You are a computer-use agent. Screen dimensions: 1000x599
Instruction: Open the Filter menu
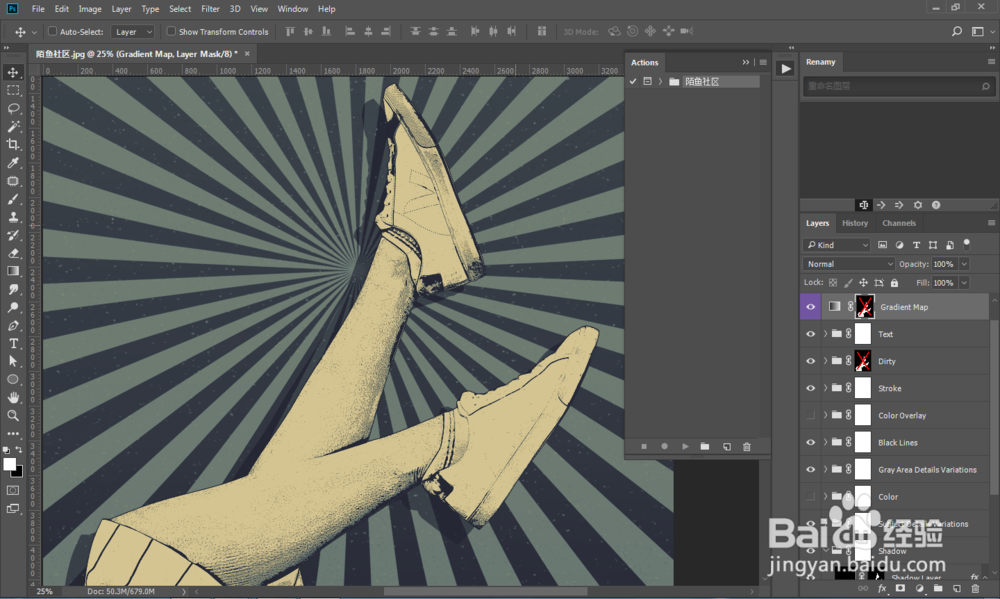coord(210,9)
